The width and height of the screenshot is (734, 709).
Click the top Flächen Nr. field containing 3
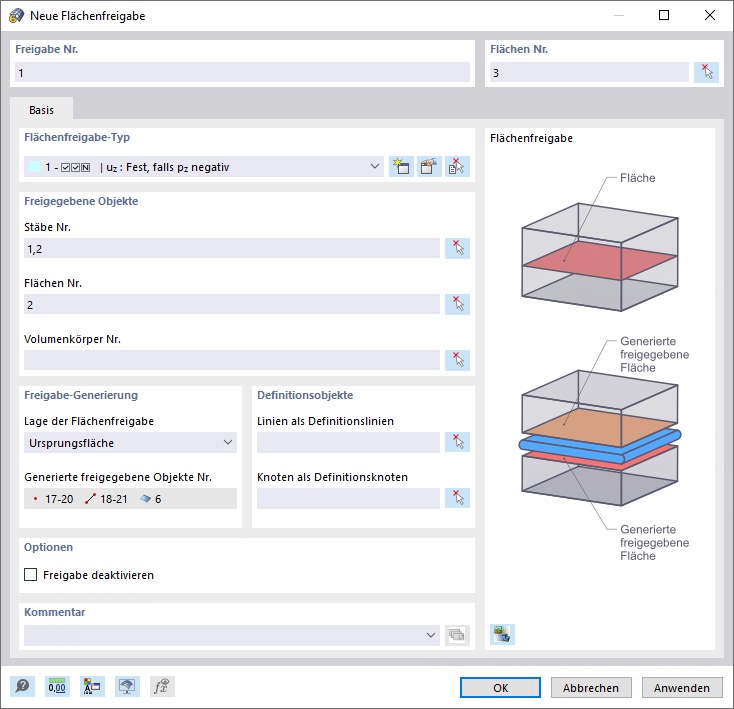tap(589, 73)
